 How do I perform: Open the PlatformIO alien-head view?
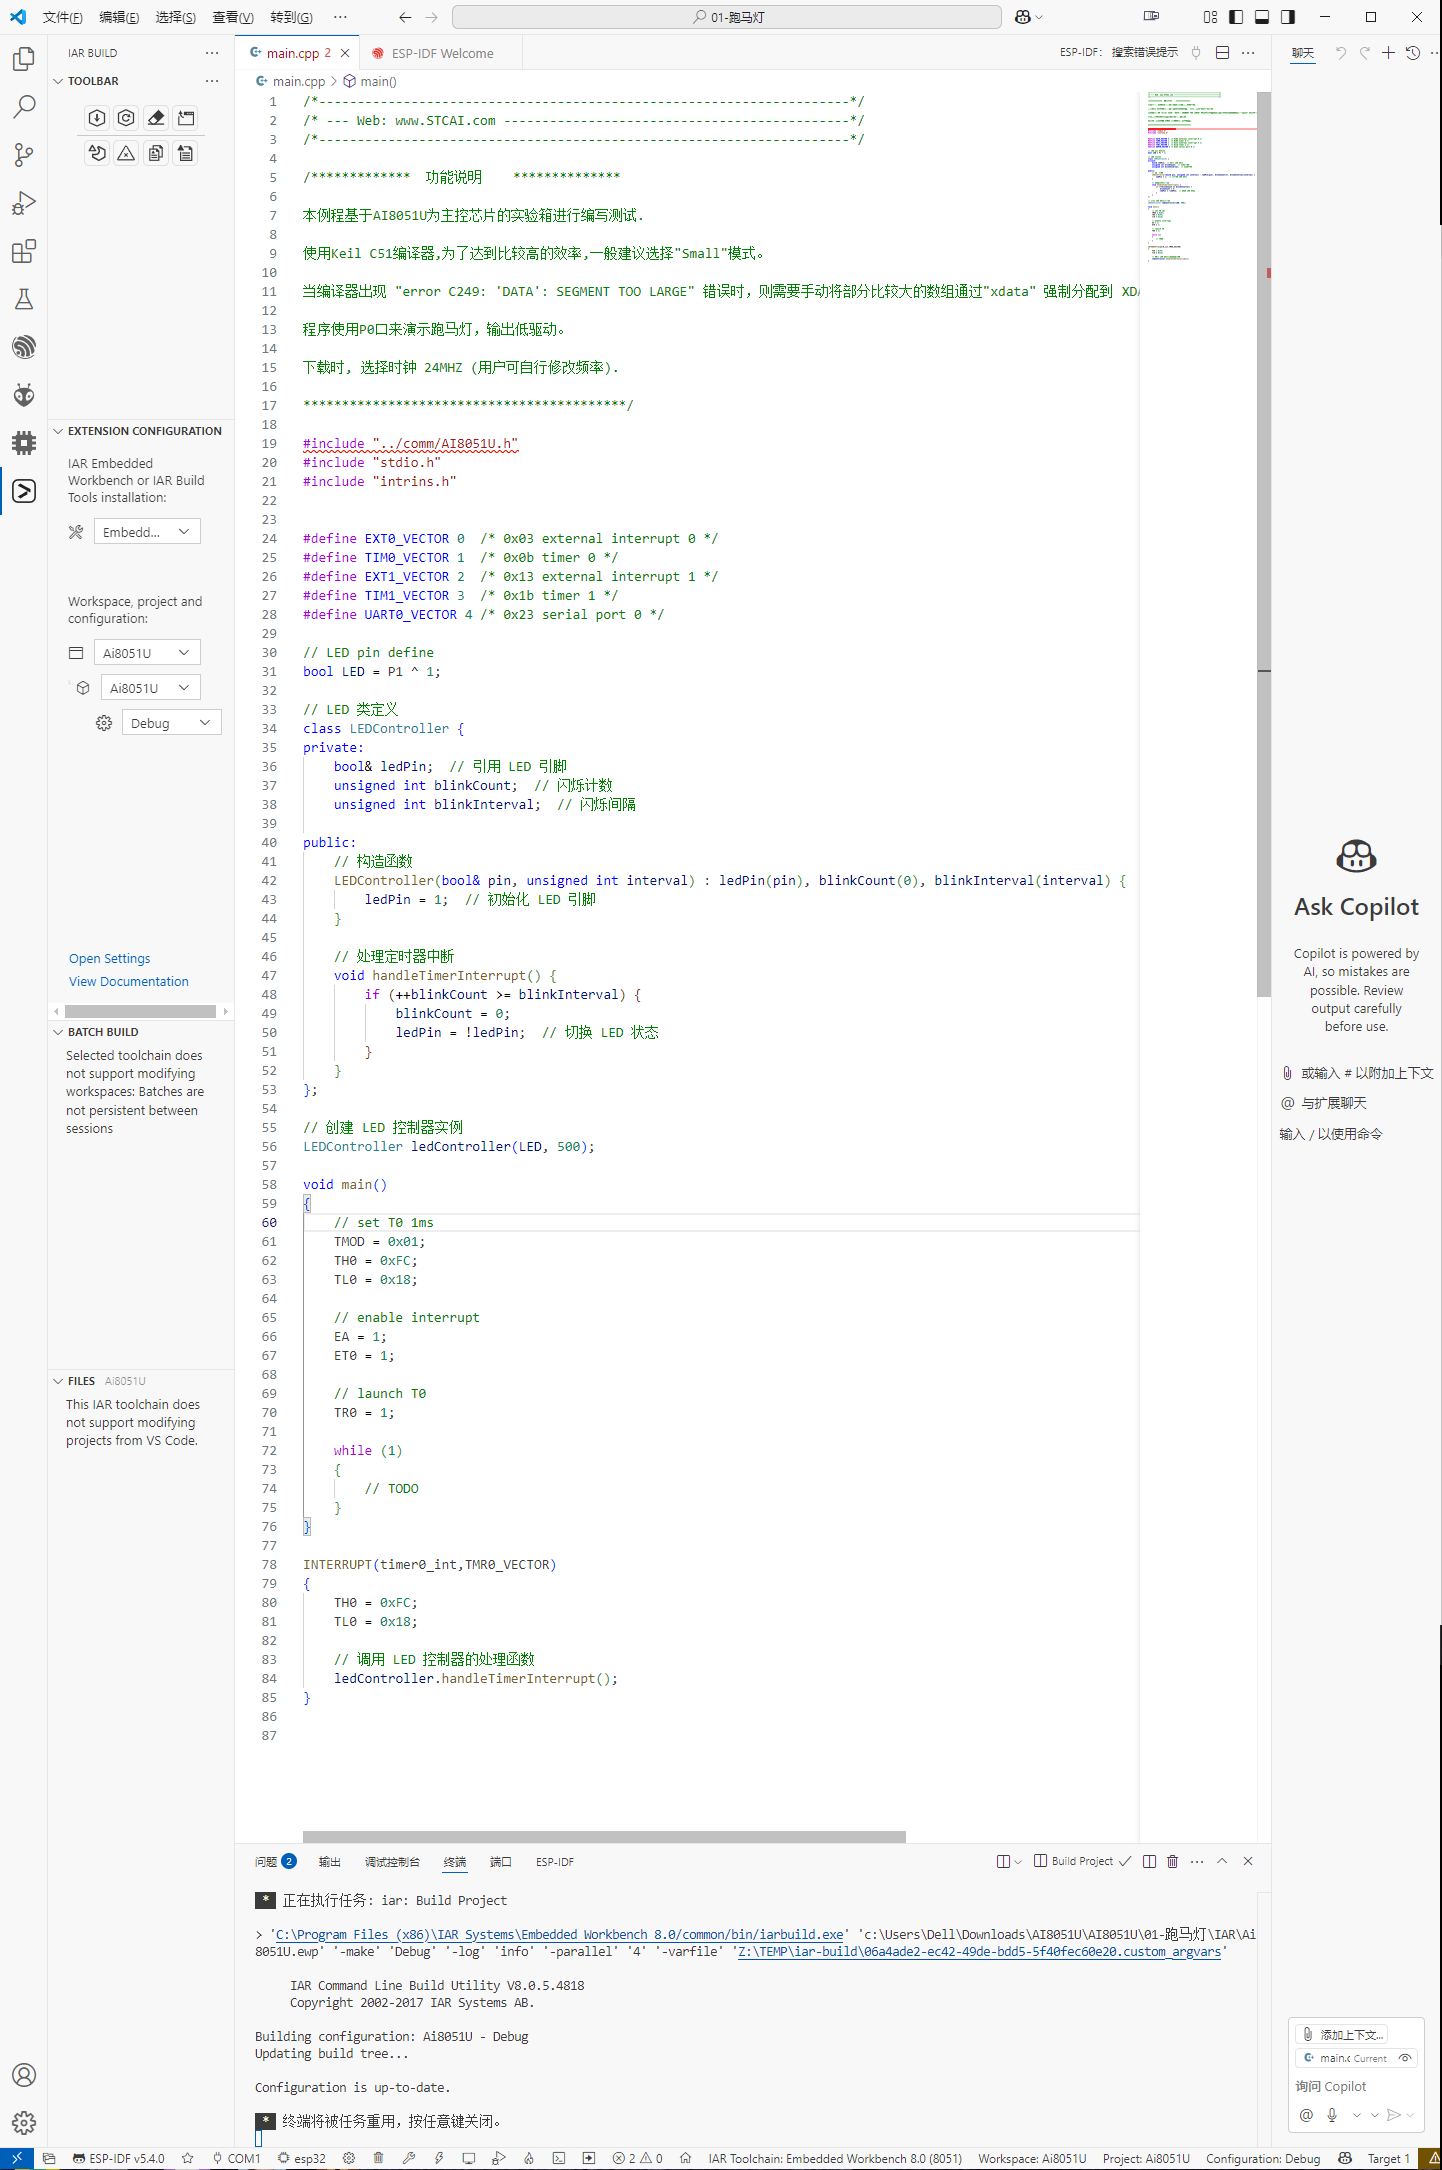(x=24, y=395)
